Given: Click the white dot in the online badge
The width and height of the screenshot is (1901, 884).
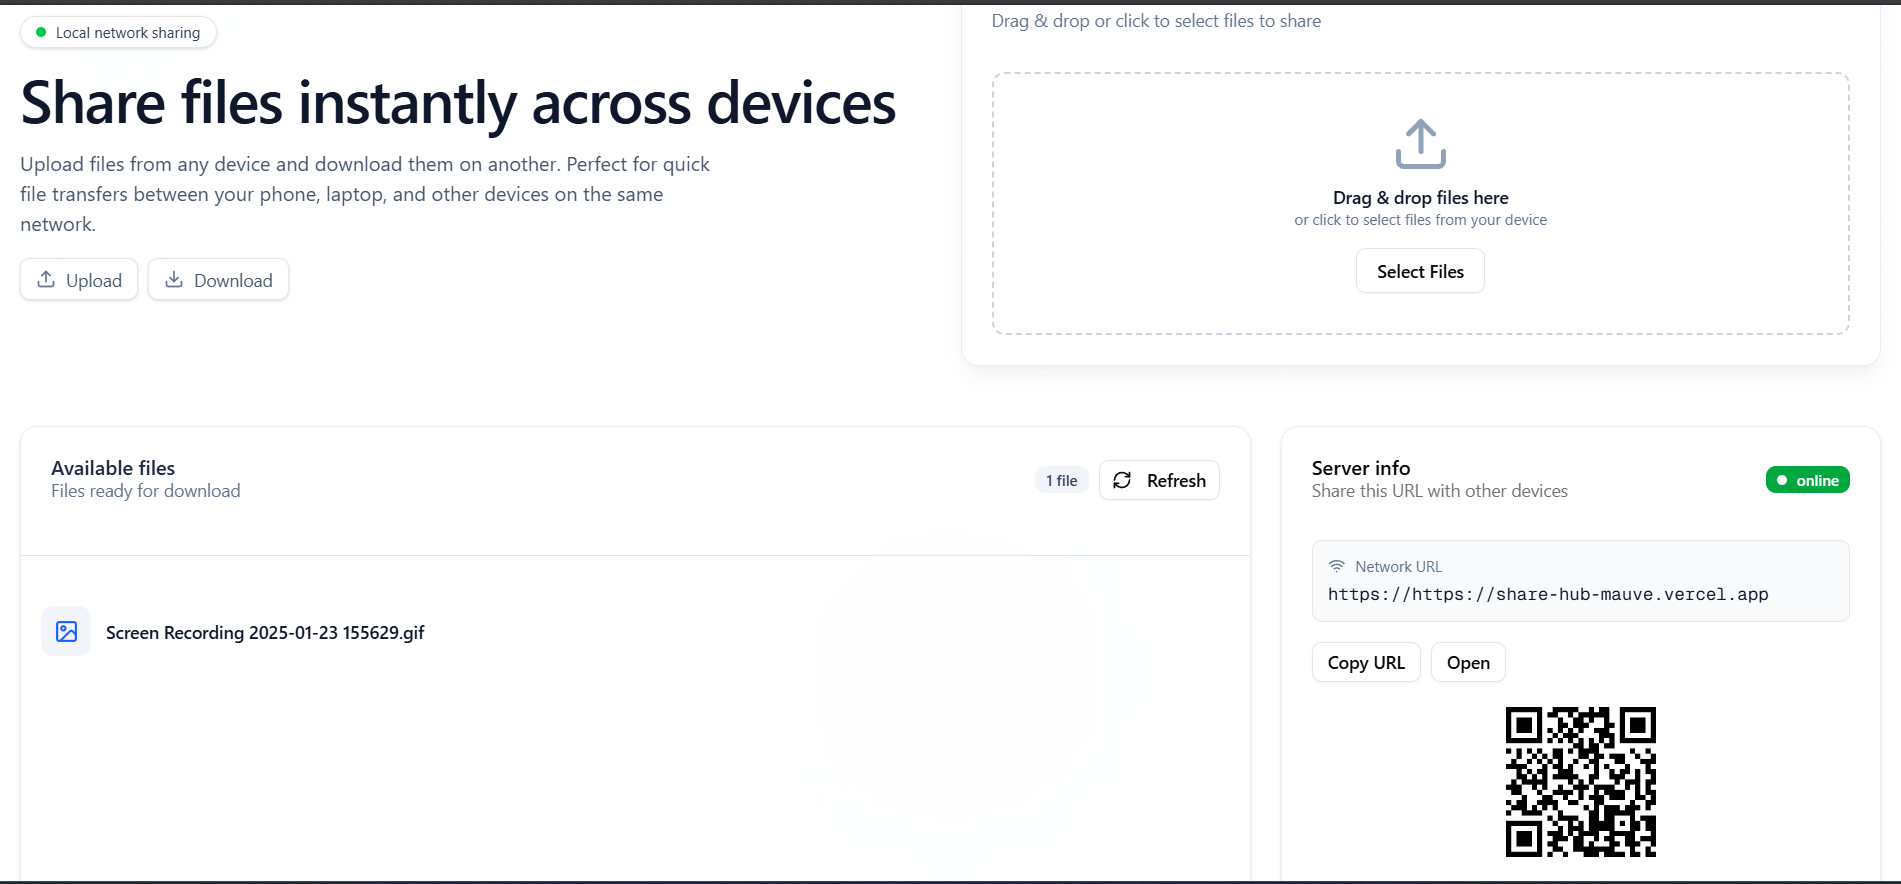Looking at the screenshot, I should click(x=1782, y=481).
